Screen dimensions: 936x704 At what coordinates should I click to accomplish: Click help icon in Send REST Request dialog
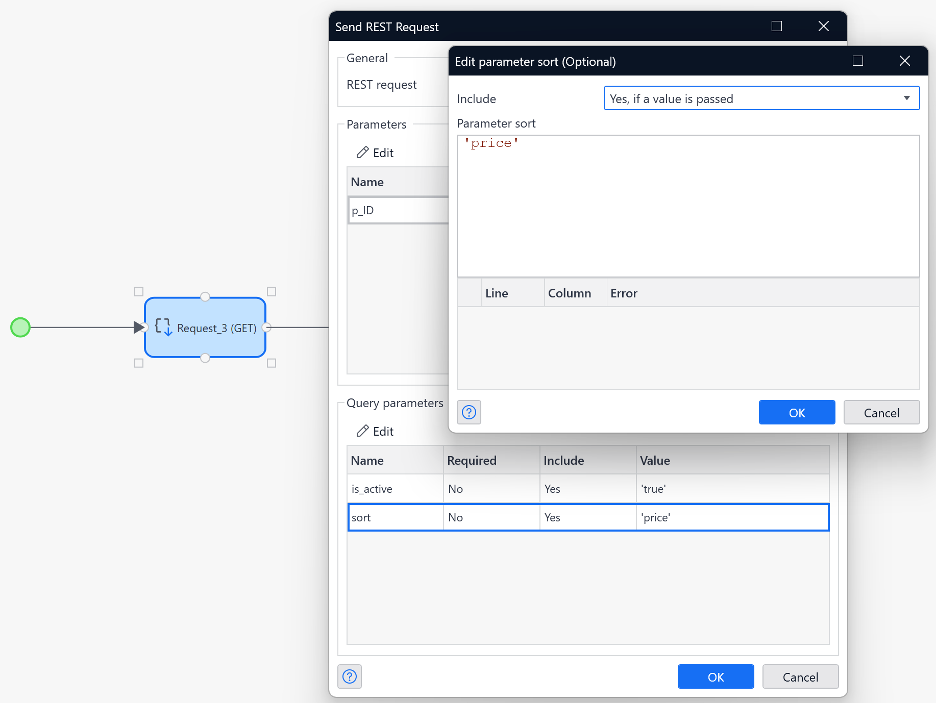coord(350,677)
